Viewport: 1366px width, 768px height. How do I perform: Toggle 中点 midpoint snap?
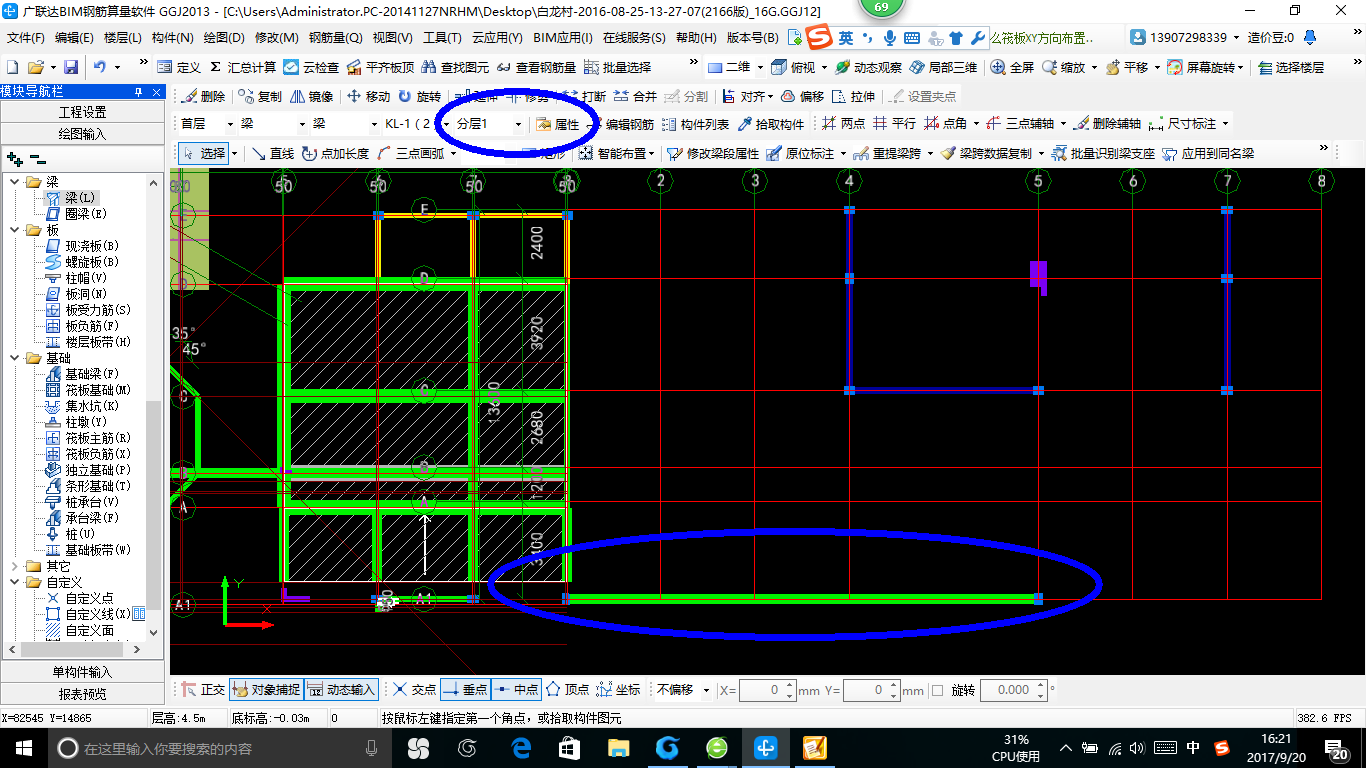pyautogui.click(x=516, y=690)
